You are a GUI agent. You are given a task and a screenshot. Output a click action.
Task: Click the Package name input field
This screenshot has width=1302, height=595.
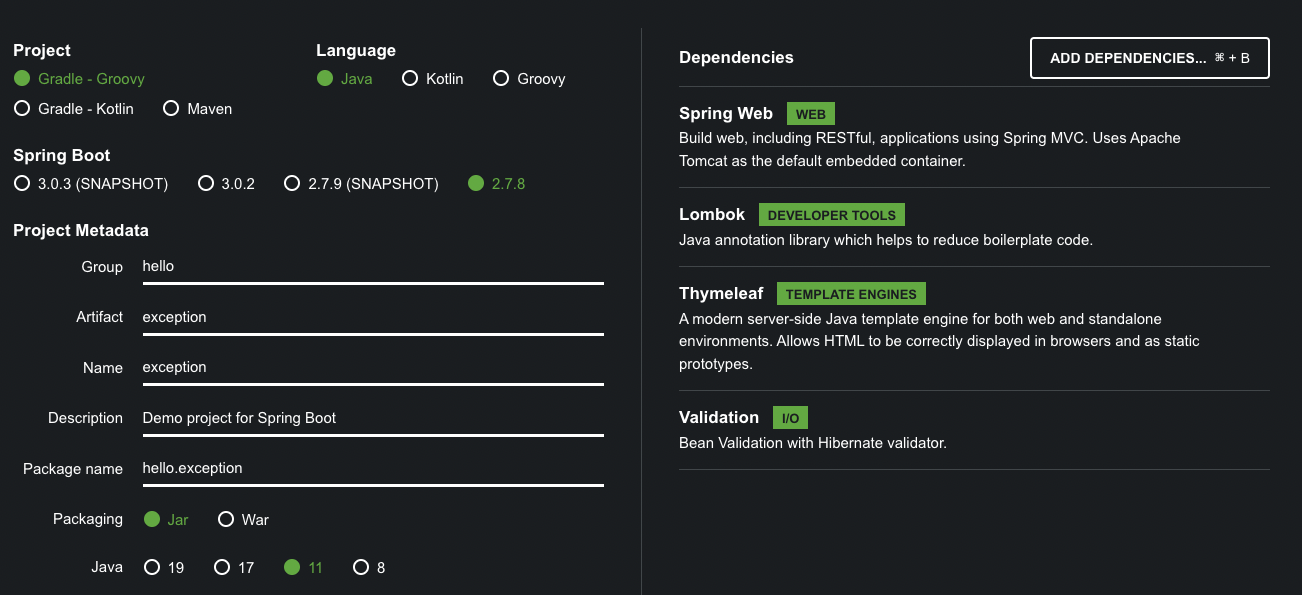(x=373, y=468)
